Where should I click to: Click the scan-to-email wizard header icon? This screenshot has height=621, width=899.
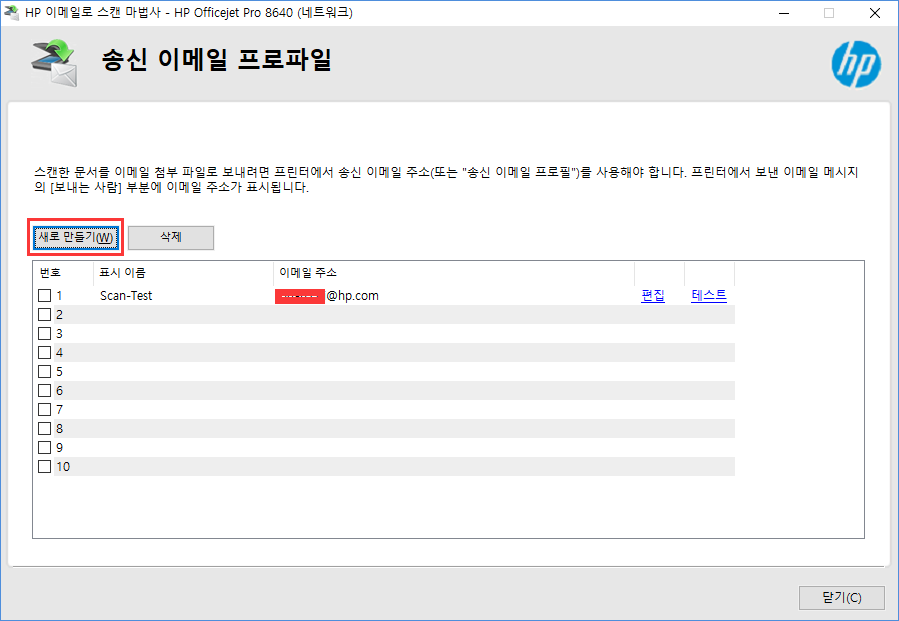click(x=54, y=63)
